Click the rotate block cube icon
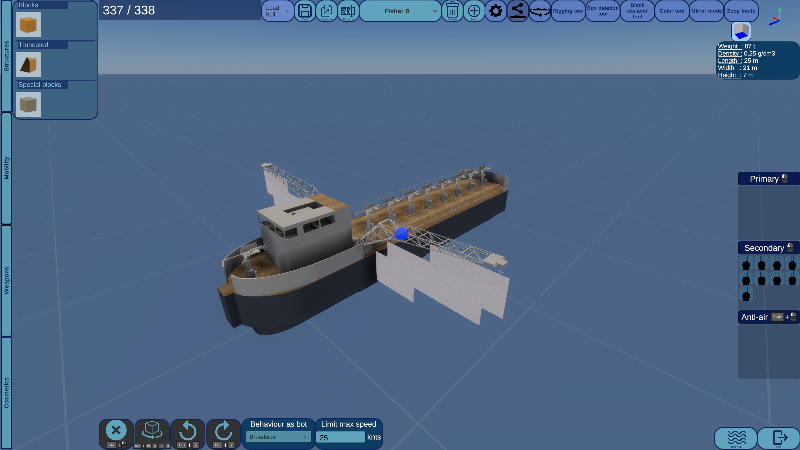Screen dimensions: 800x450 click(152, 434)
